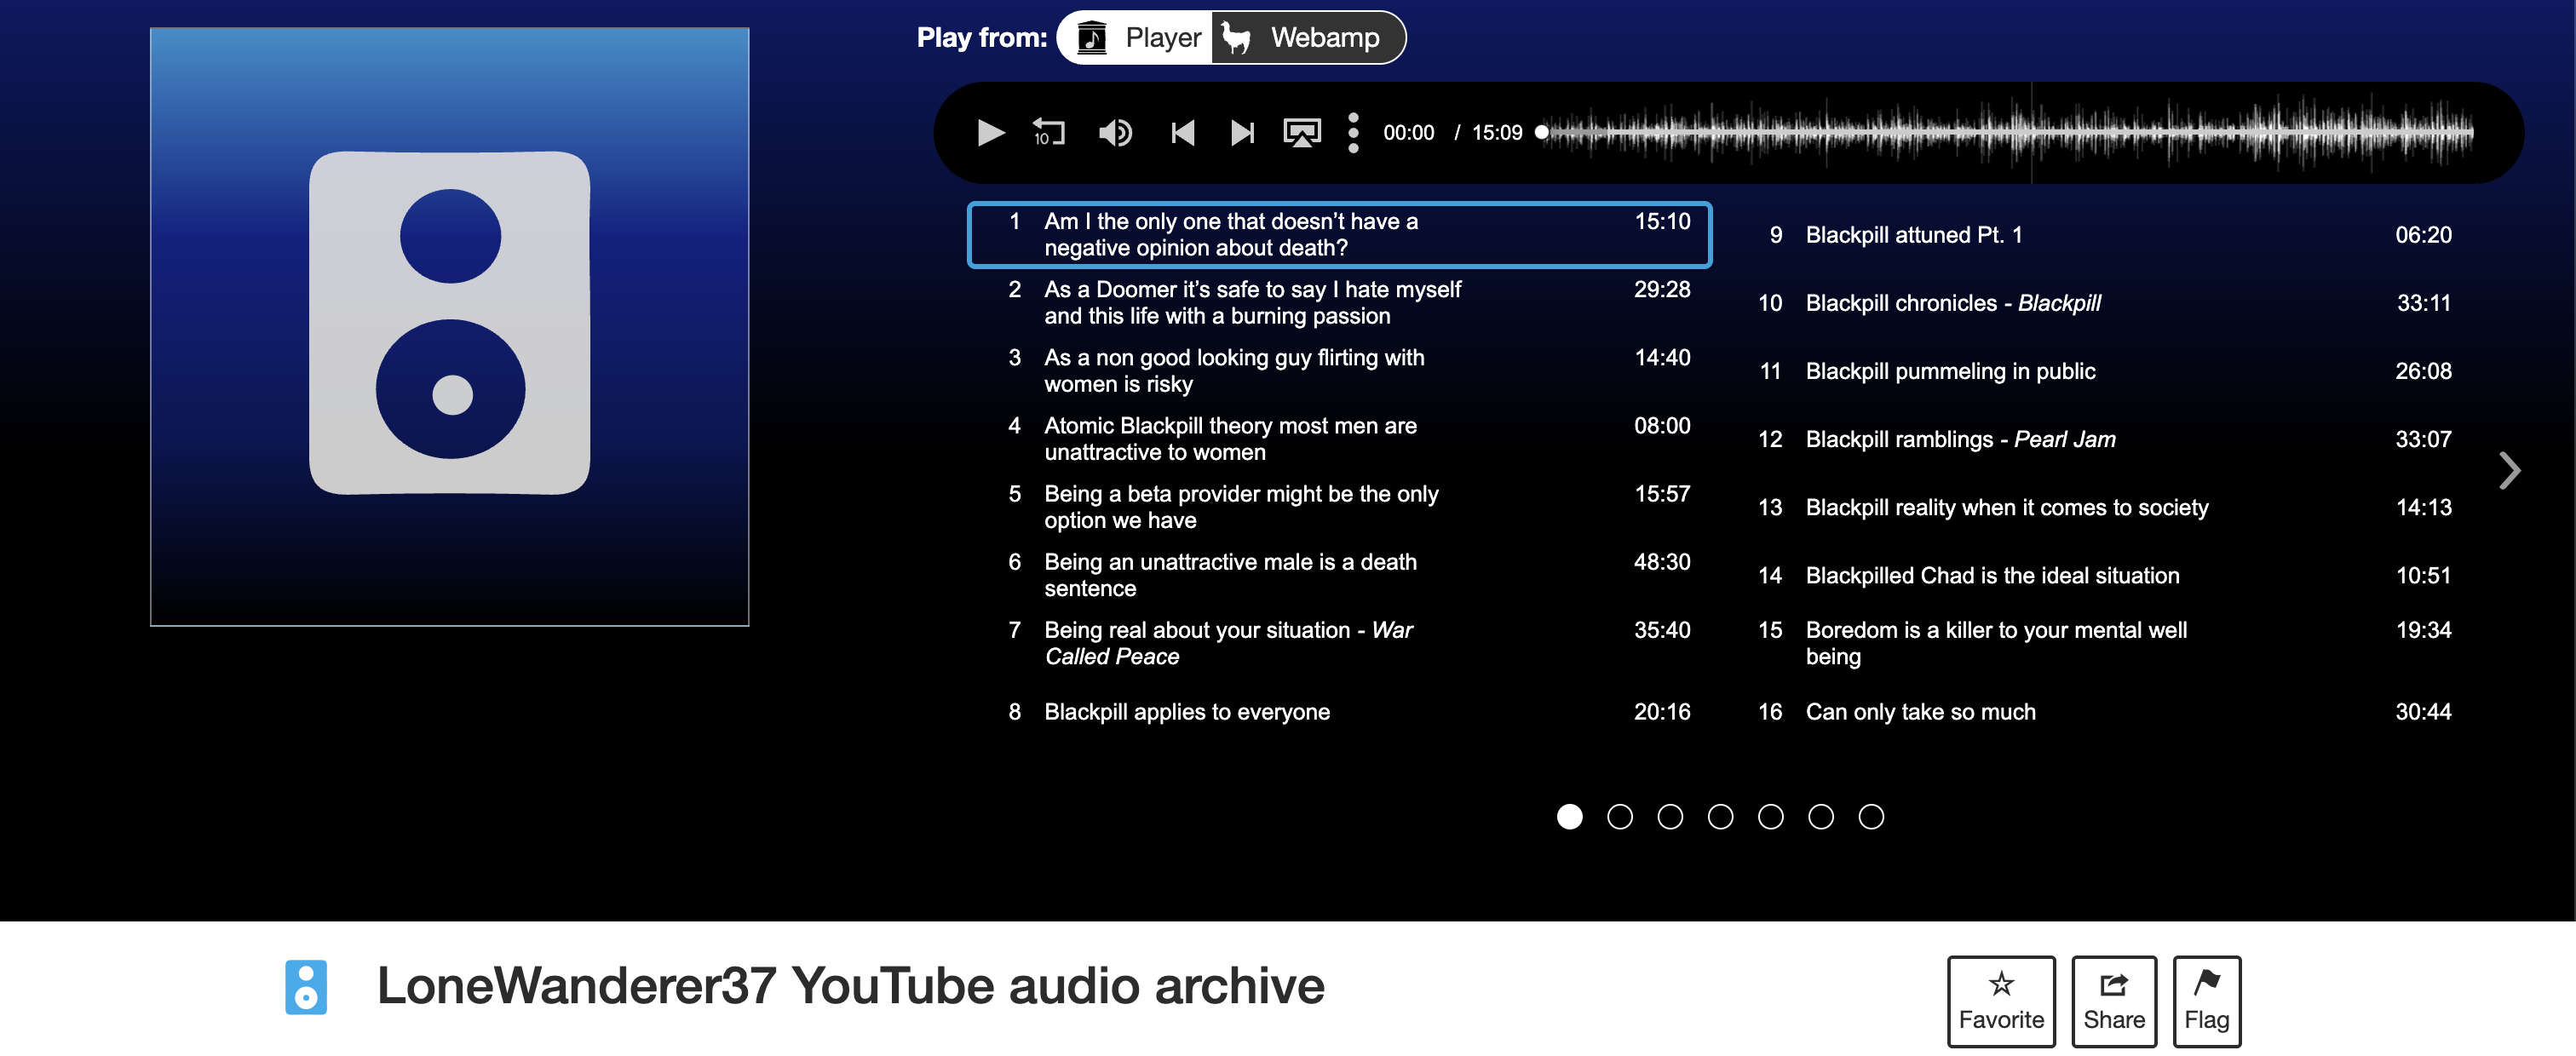Play track 8 'Blackpill applies to everyone'

coord(1340,712)
